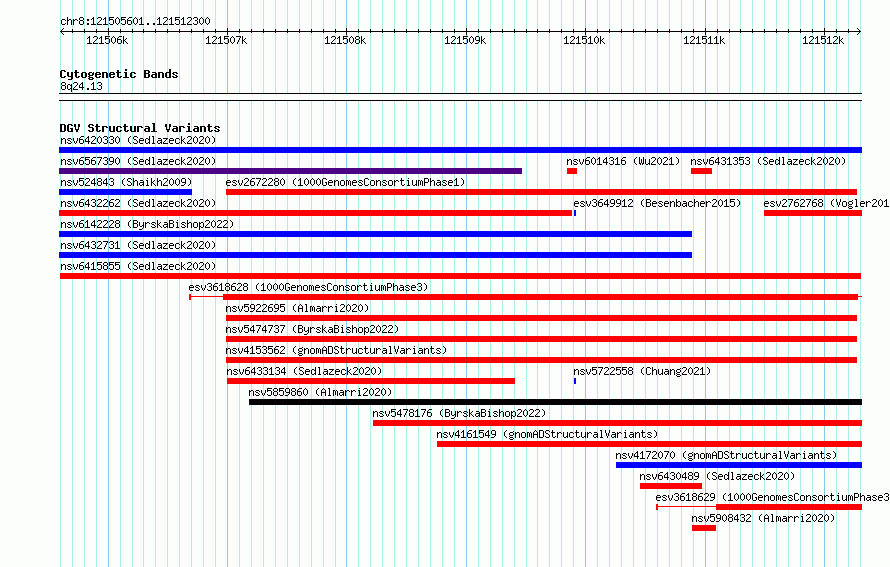Open the nsv6567390 (Sedlazeck2020) label
Viewport: 890px width, 567px height.
(138, 161)
